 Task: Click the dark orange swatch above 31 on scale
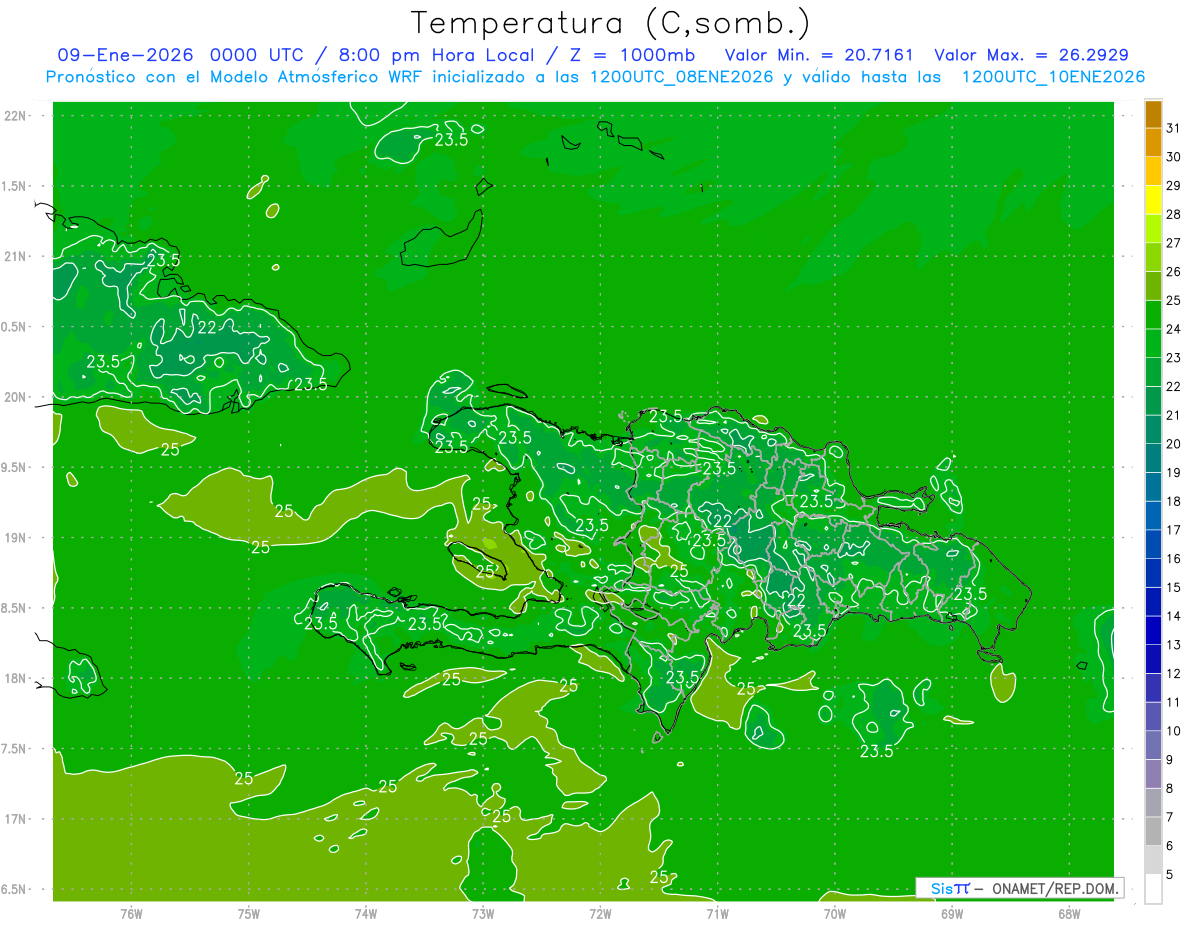point(1153,114)
